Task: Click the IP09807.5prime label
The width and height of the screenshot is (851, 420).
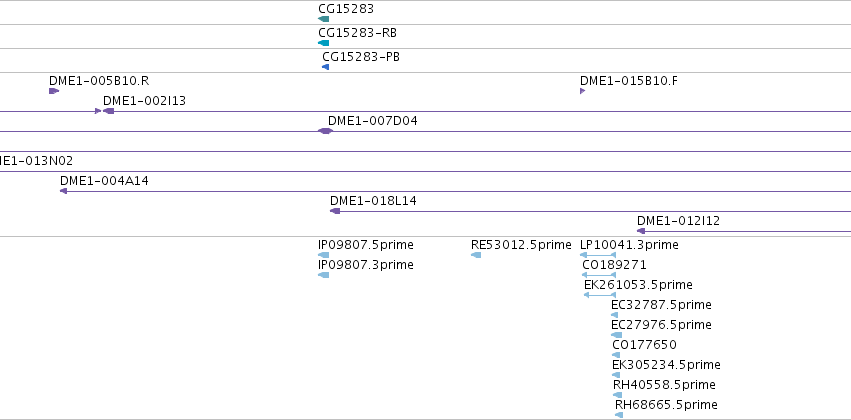Action: tap(366, 245)
